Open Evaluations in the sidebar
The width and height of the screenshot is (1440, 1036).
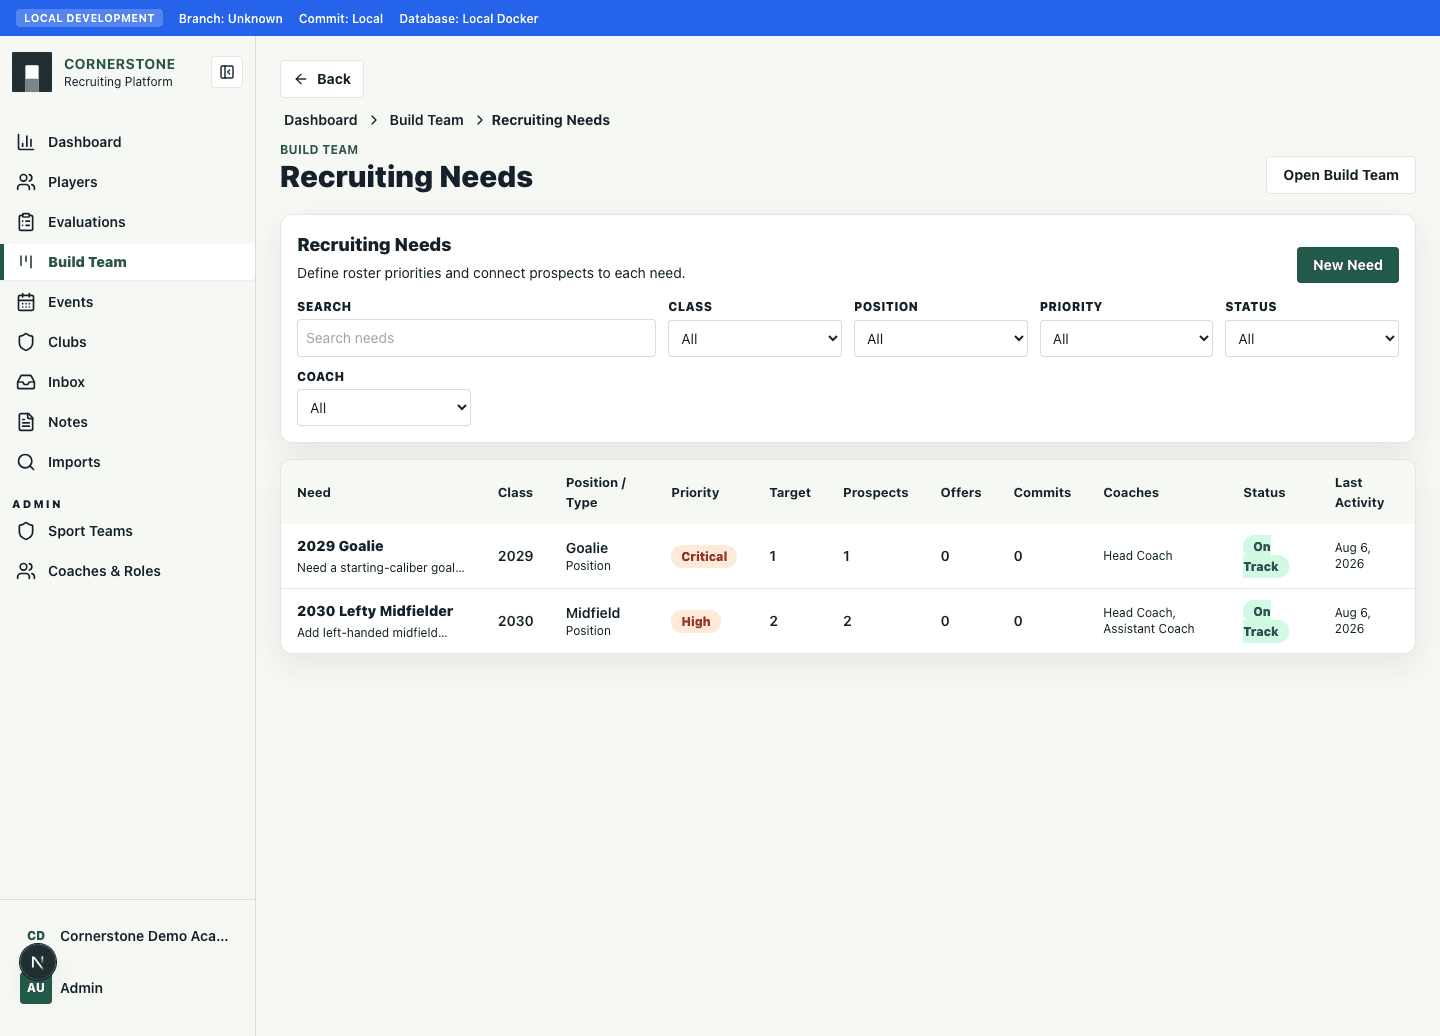(x=128, y=222)
